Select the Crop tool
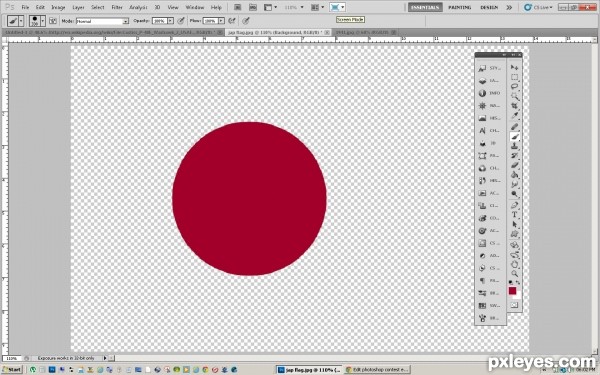The height and width of the screenshot is (375, 600). (514, 106)
